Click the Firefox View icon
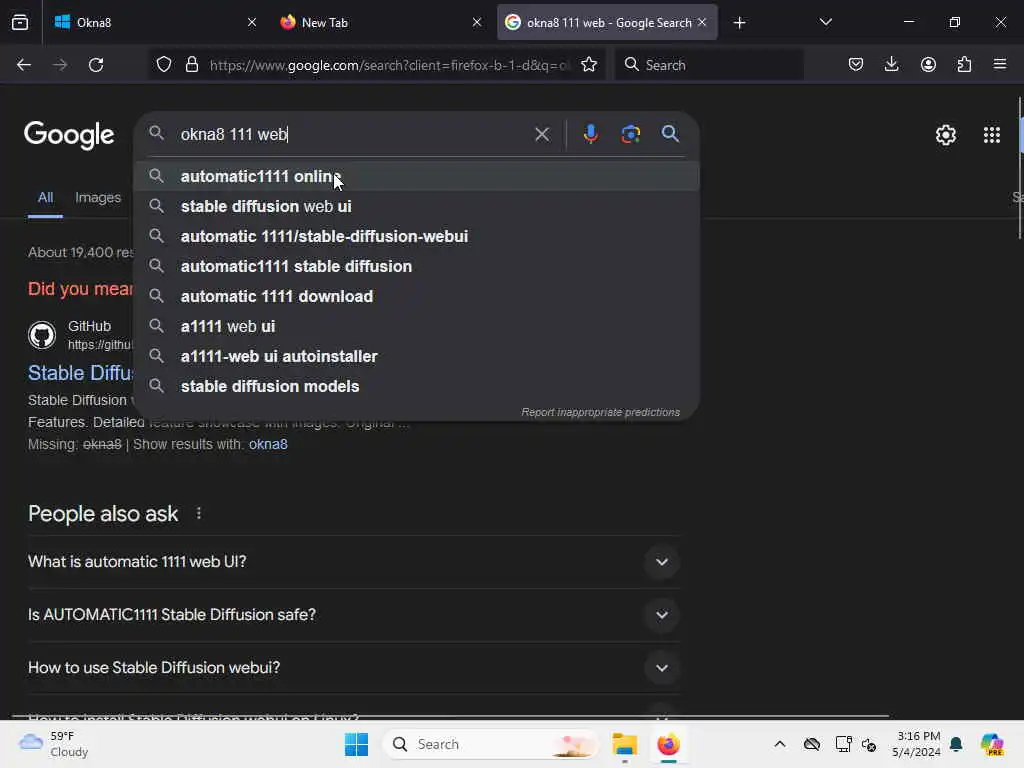The image size is (1024, 768). (20, 22)
